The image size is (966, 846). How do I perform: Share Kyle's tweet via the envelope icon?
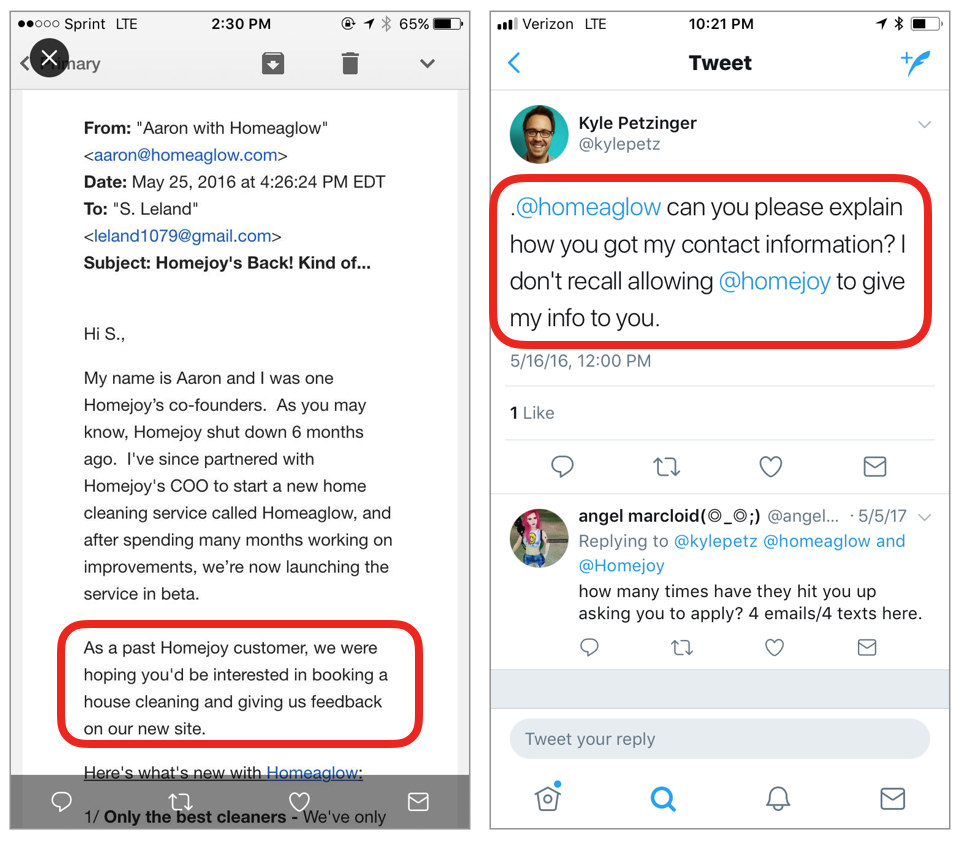(875, 466)
